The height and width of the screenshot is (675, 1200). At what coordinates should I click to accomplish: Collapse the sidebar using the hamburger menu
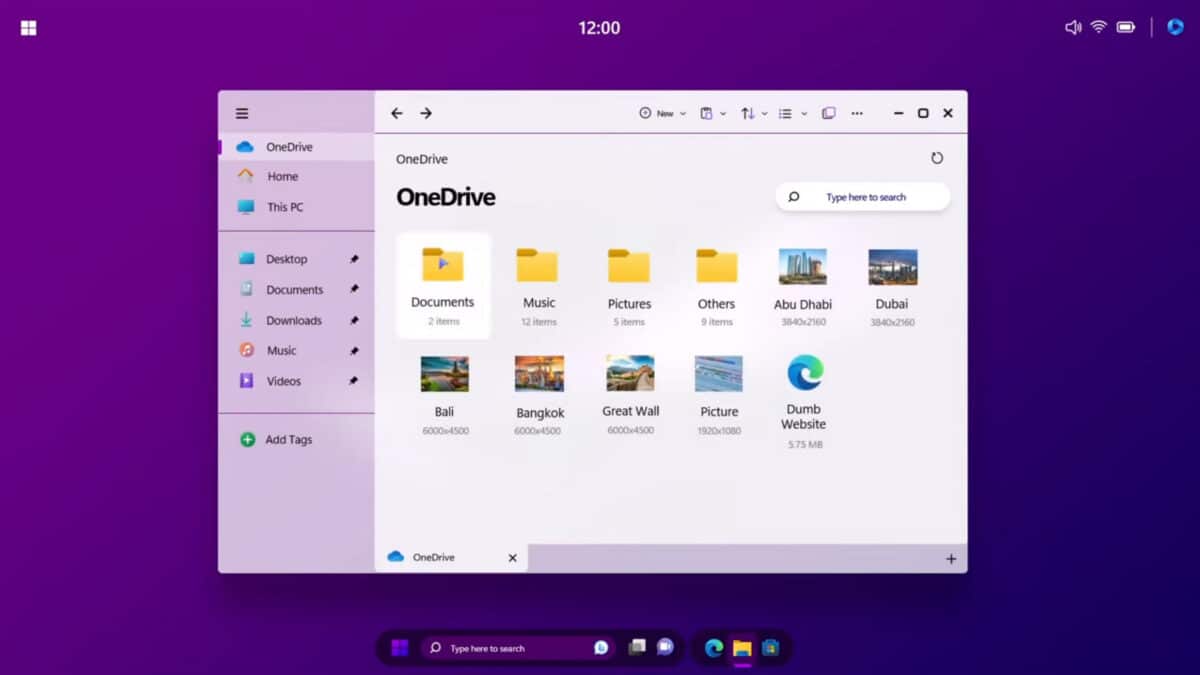click(242, 112)
